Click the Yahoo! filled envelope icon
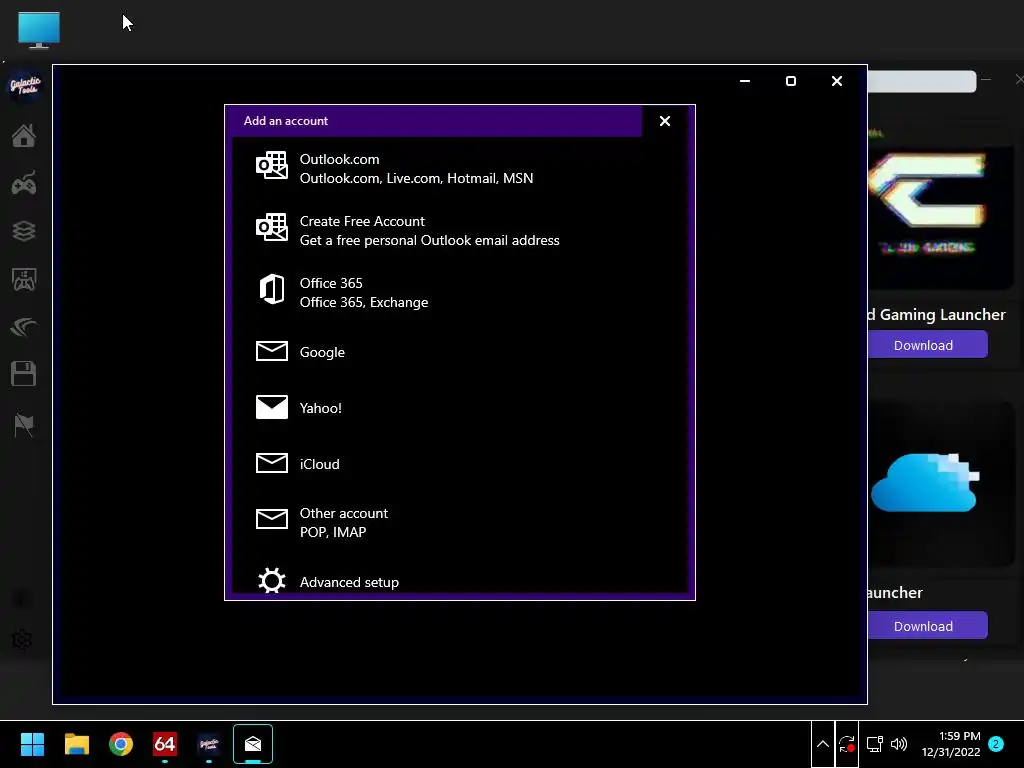Image resolution: width=1024 pixels, height=768 pixels. [x=272, y=407]
